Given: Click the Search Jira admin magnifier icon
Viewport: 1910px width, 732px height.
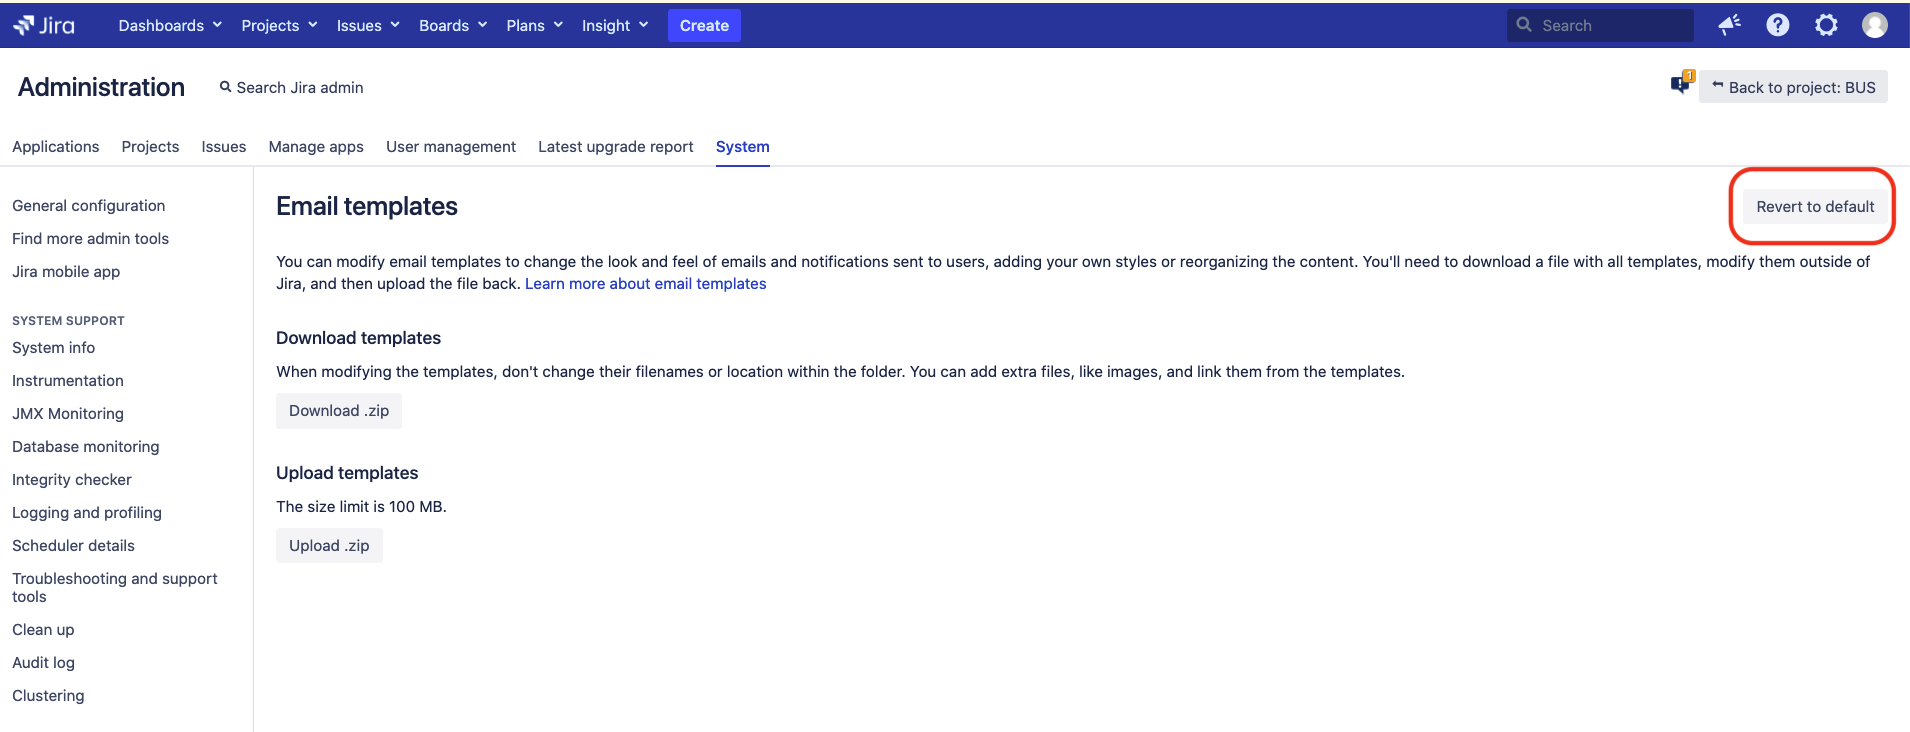Looking at the screenshot, I should click(225, 87).
